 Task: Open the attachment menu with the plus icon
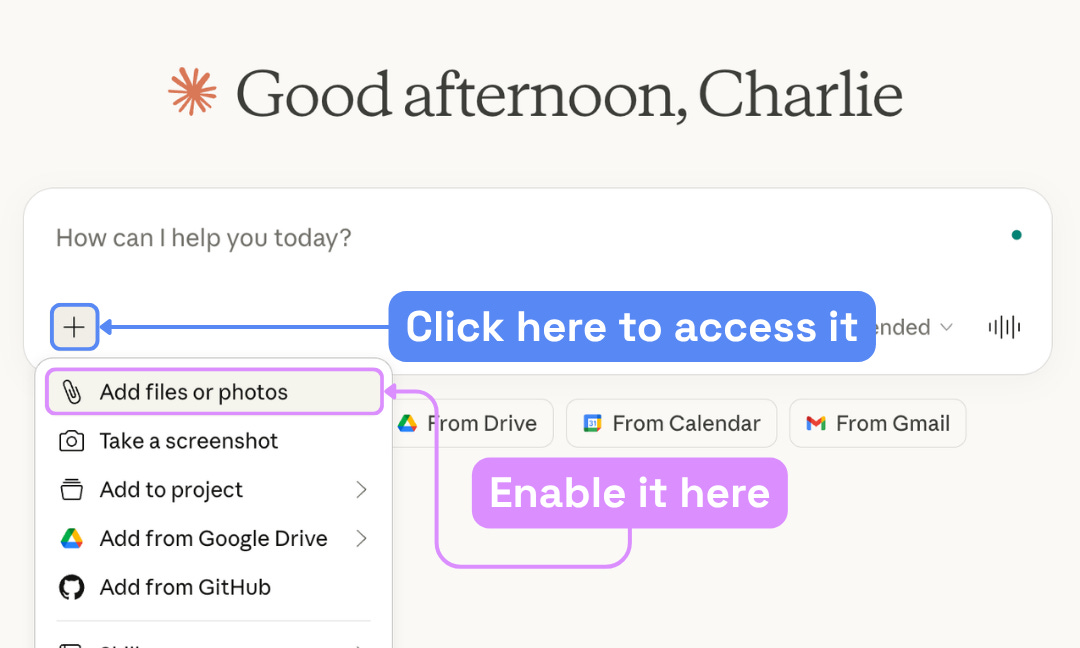74,326
